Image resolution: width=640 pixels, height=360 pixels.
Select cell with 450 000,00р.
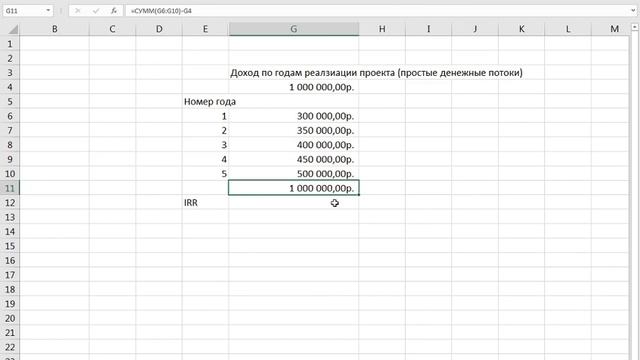(x=294, y=159)
